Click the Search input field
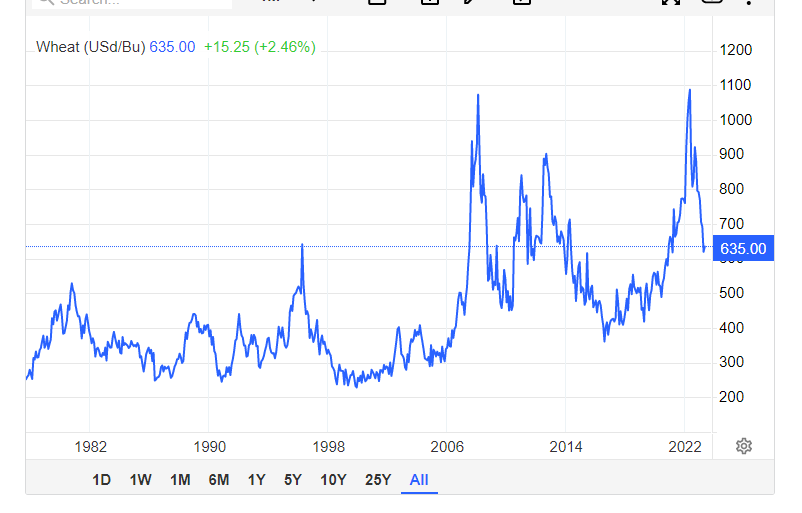802x513 pixels. 132,3
